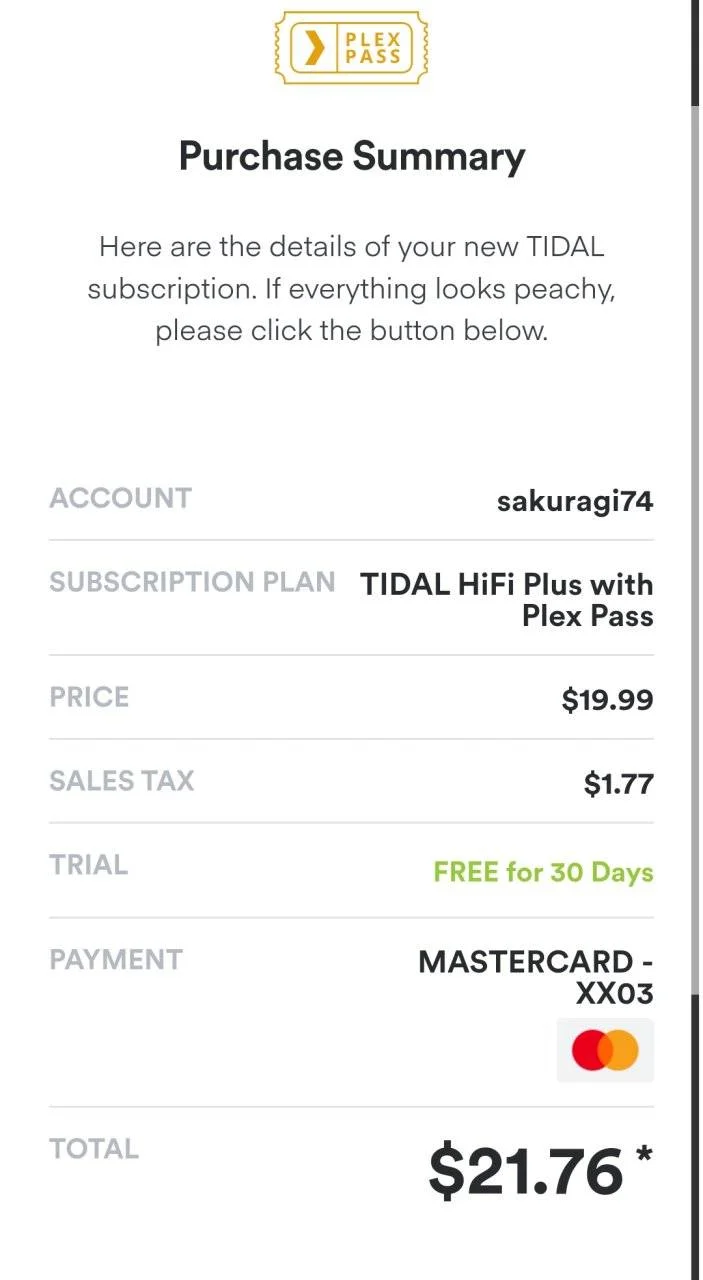703x1280 pixels.
Task: Click the PAYMENT label
Action: (x=116, y=960)
